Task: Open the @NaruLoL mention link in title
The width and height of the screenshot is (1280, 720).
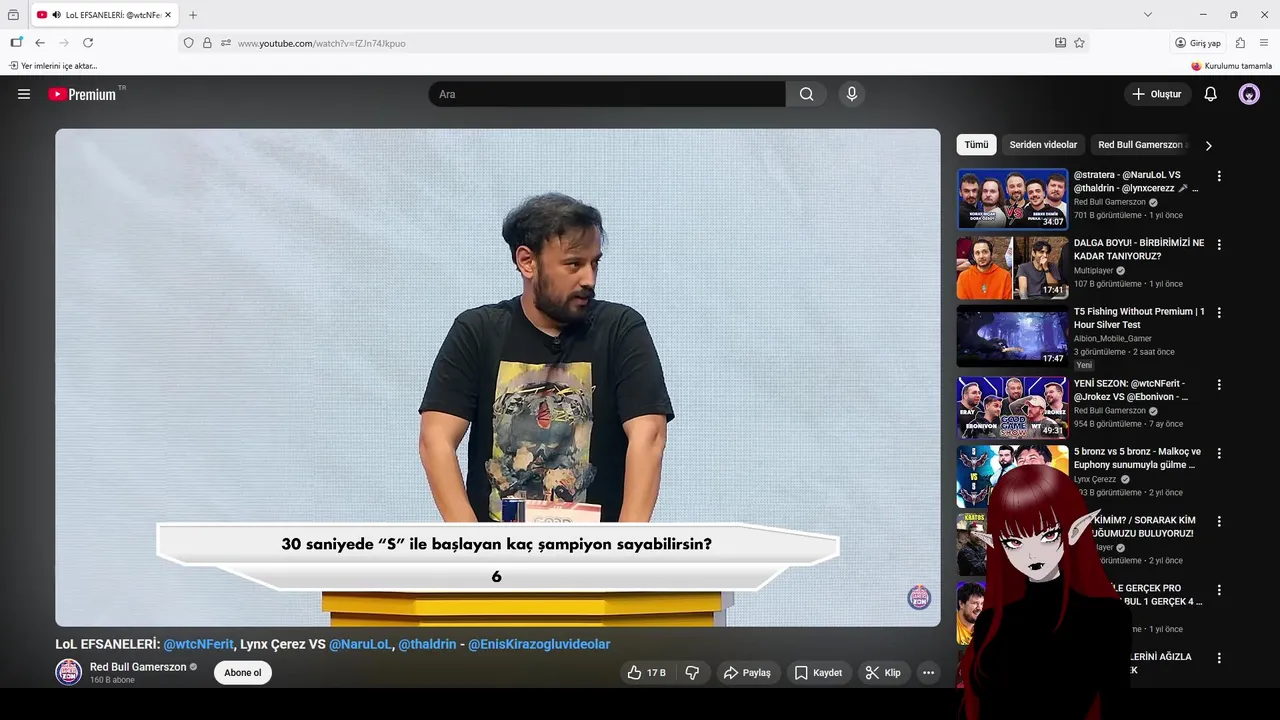Action: point(360,644)
